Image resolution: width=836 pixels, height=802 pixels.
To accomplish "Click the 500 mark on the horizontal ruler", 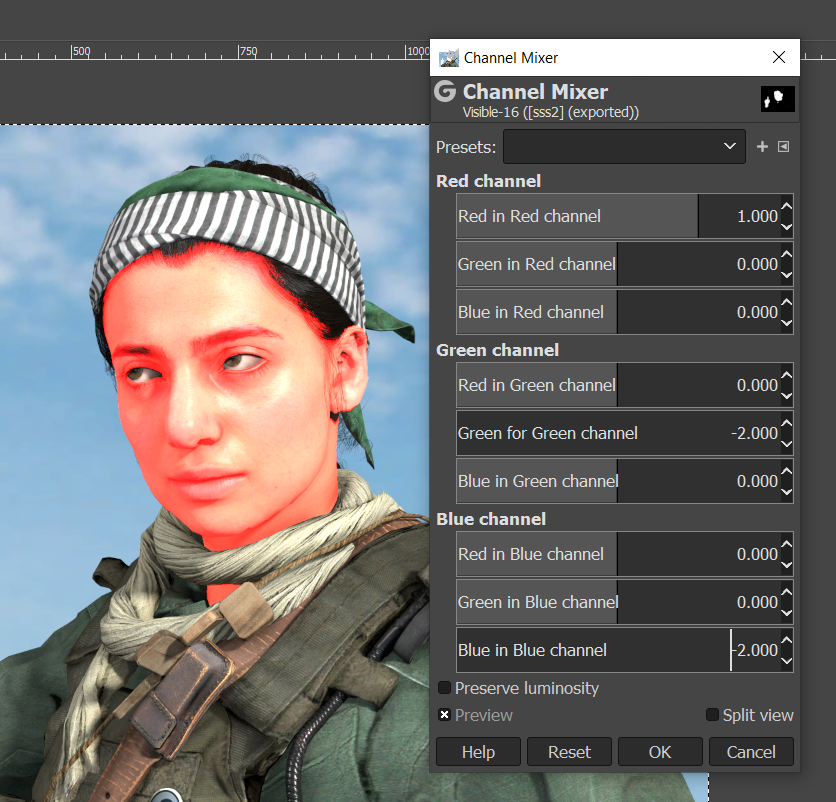I will pyautogui.click(x=81, y=52).
